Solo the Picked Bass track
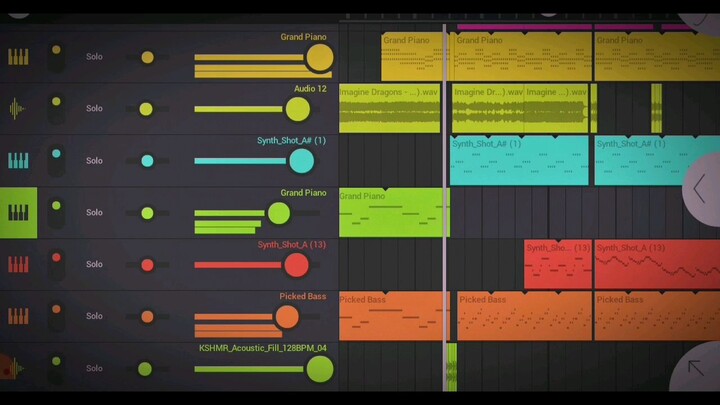Image resolution: width=720 pixels, height=405 pixels. [x=94, y=316]
